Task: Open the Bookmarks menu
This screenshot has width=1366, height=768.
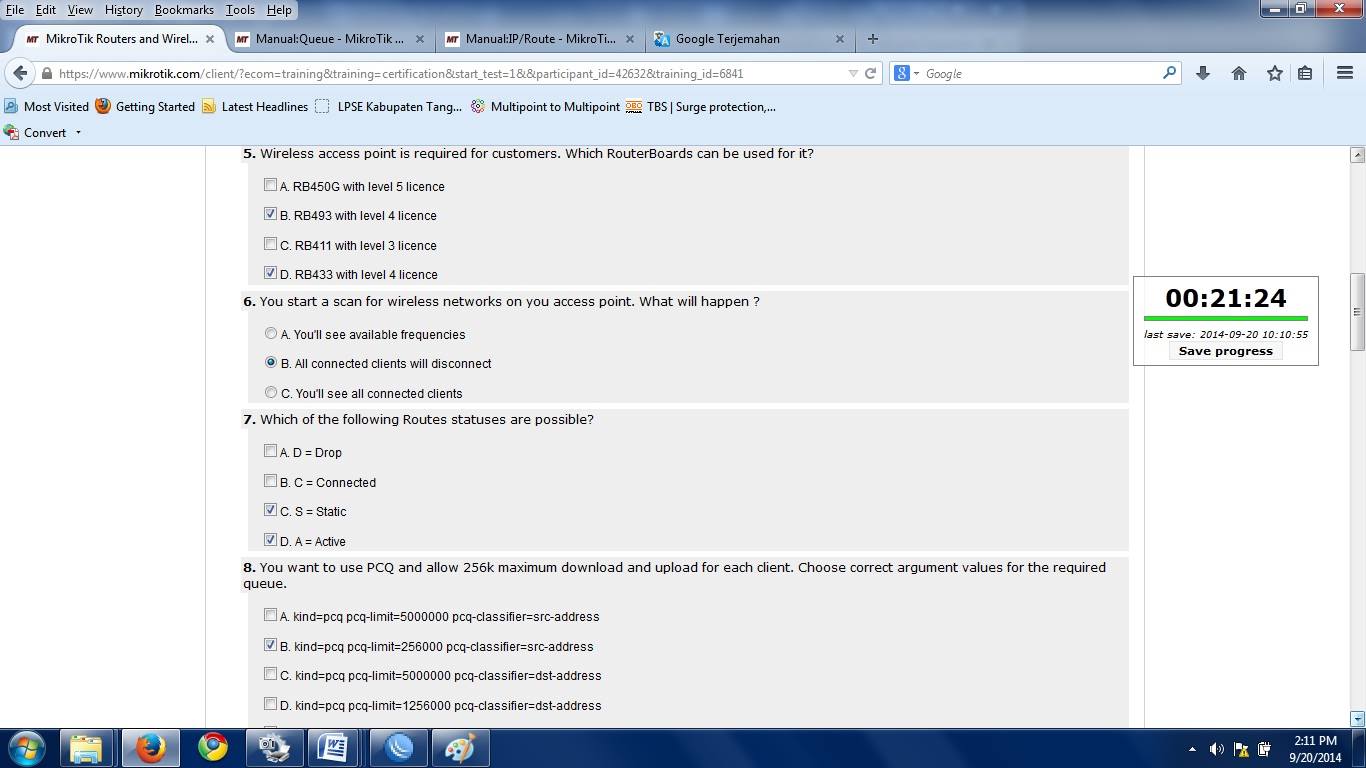Action: click(185, 9)
